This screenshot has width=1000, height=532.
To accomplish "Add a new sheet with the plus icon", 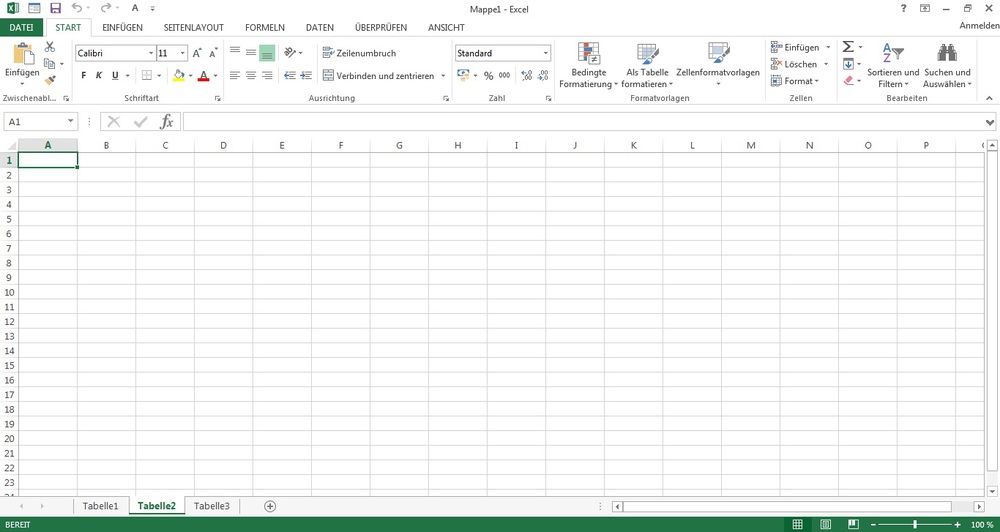I will coord(270,506).
